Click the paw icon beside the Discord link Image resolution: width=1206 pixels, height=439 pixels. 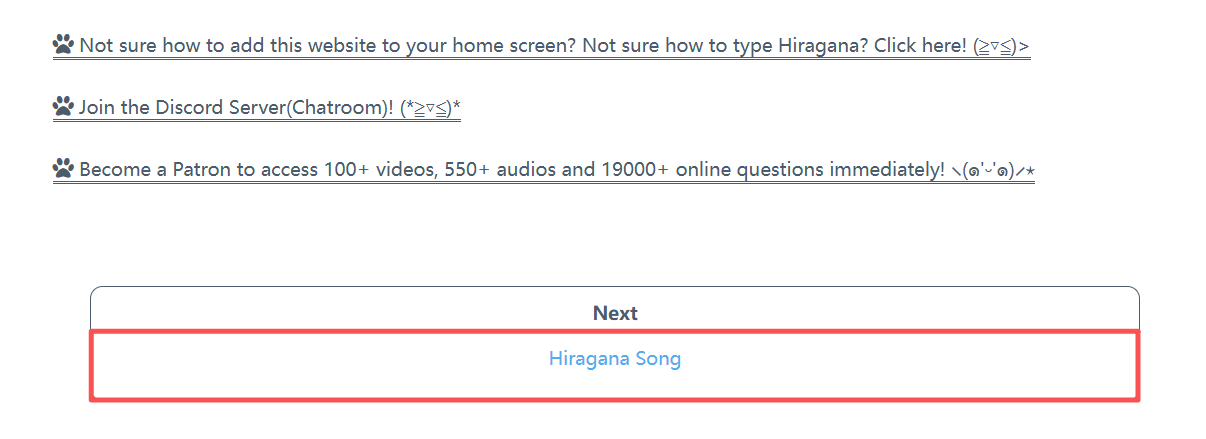click(64, 107)
